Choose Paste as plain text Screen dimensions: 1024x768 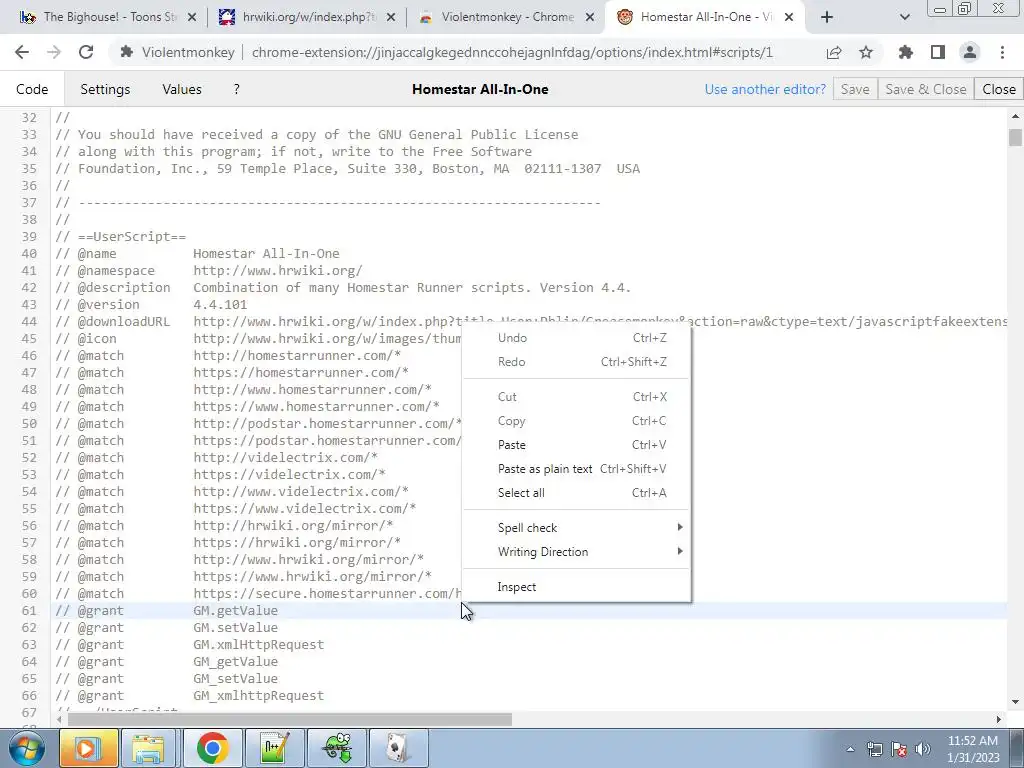pyautogui.click(x=576, y=469)
